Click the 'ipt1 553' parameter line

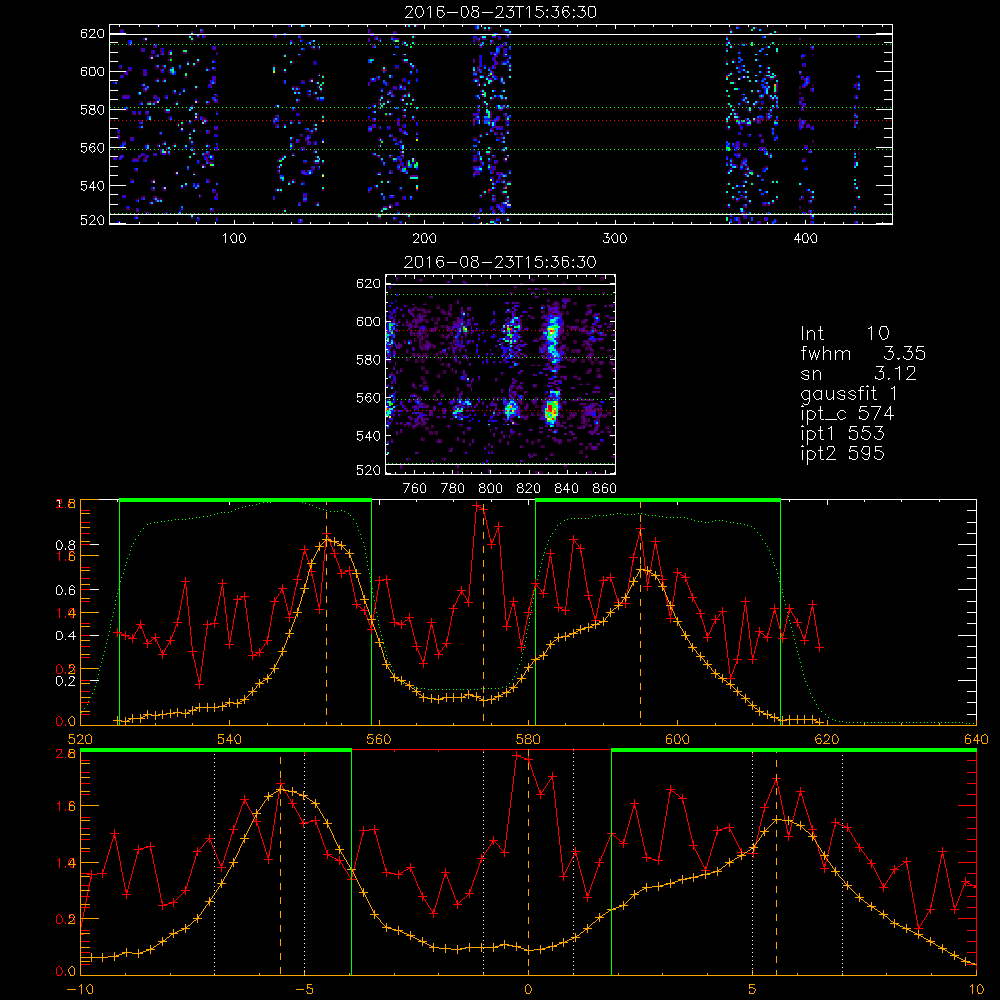(x=842, y=434)
